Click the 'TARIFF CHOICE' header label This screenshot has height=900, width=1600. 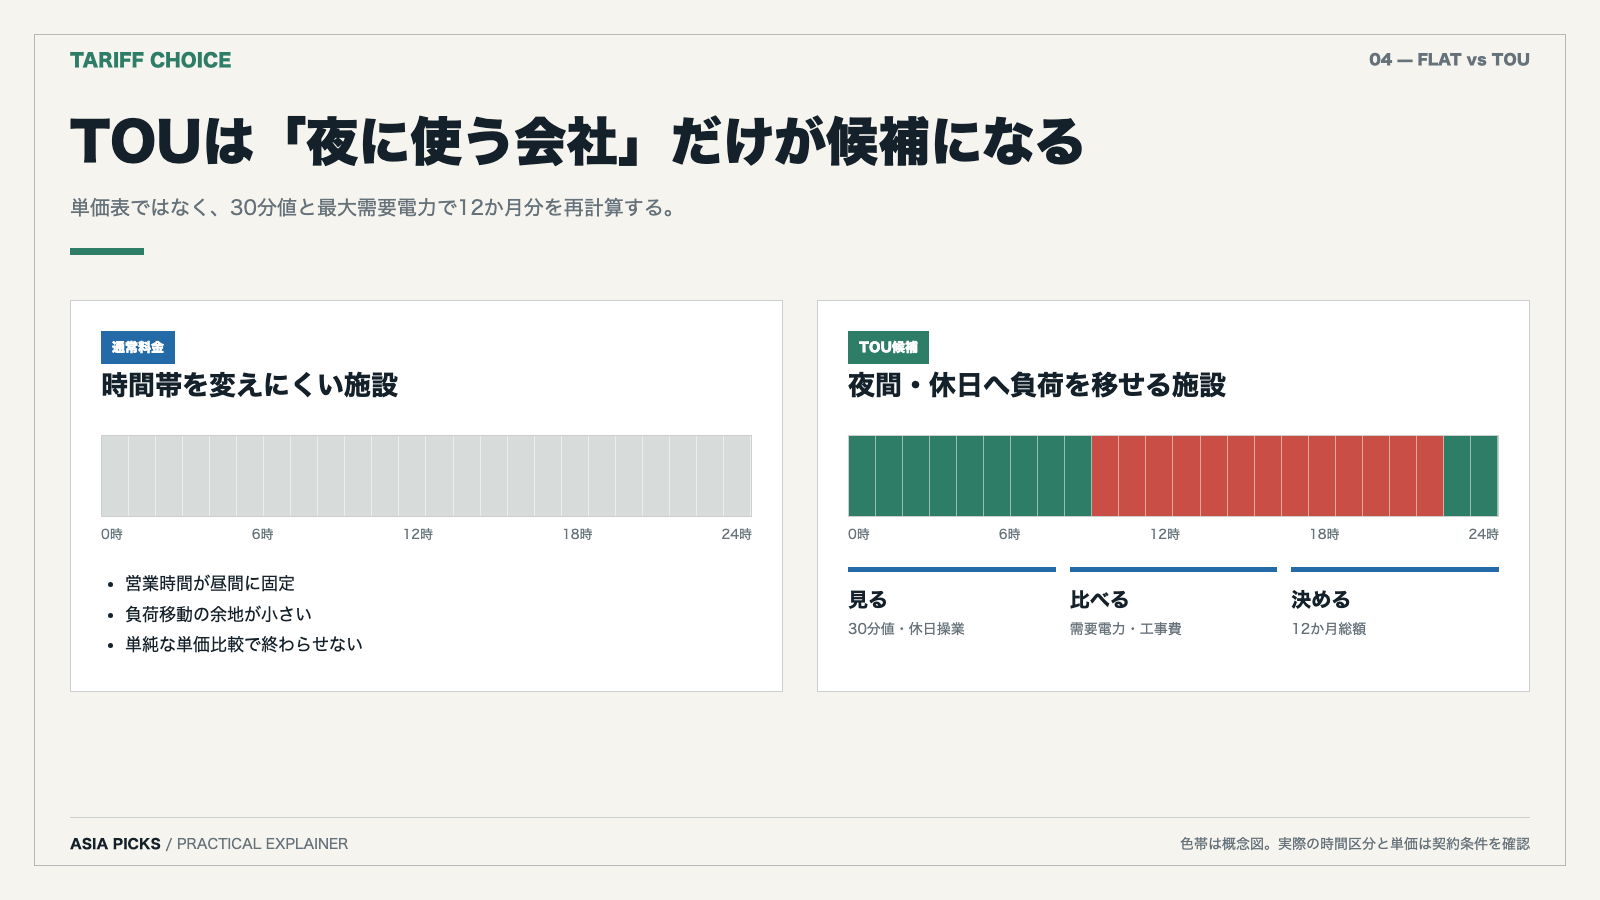150,60
